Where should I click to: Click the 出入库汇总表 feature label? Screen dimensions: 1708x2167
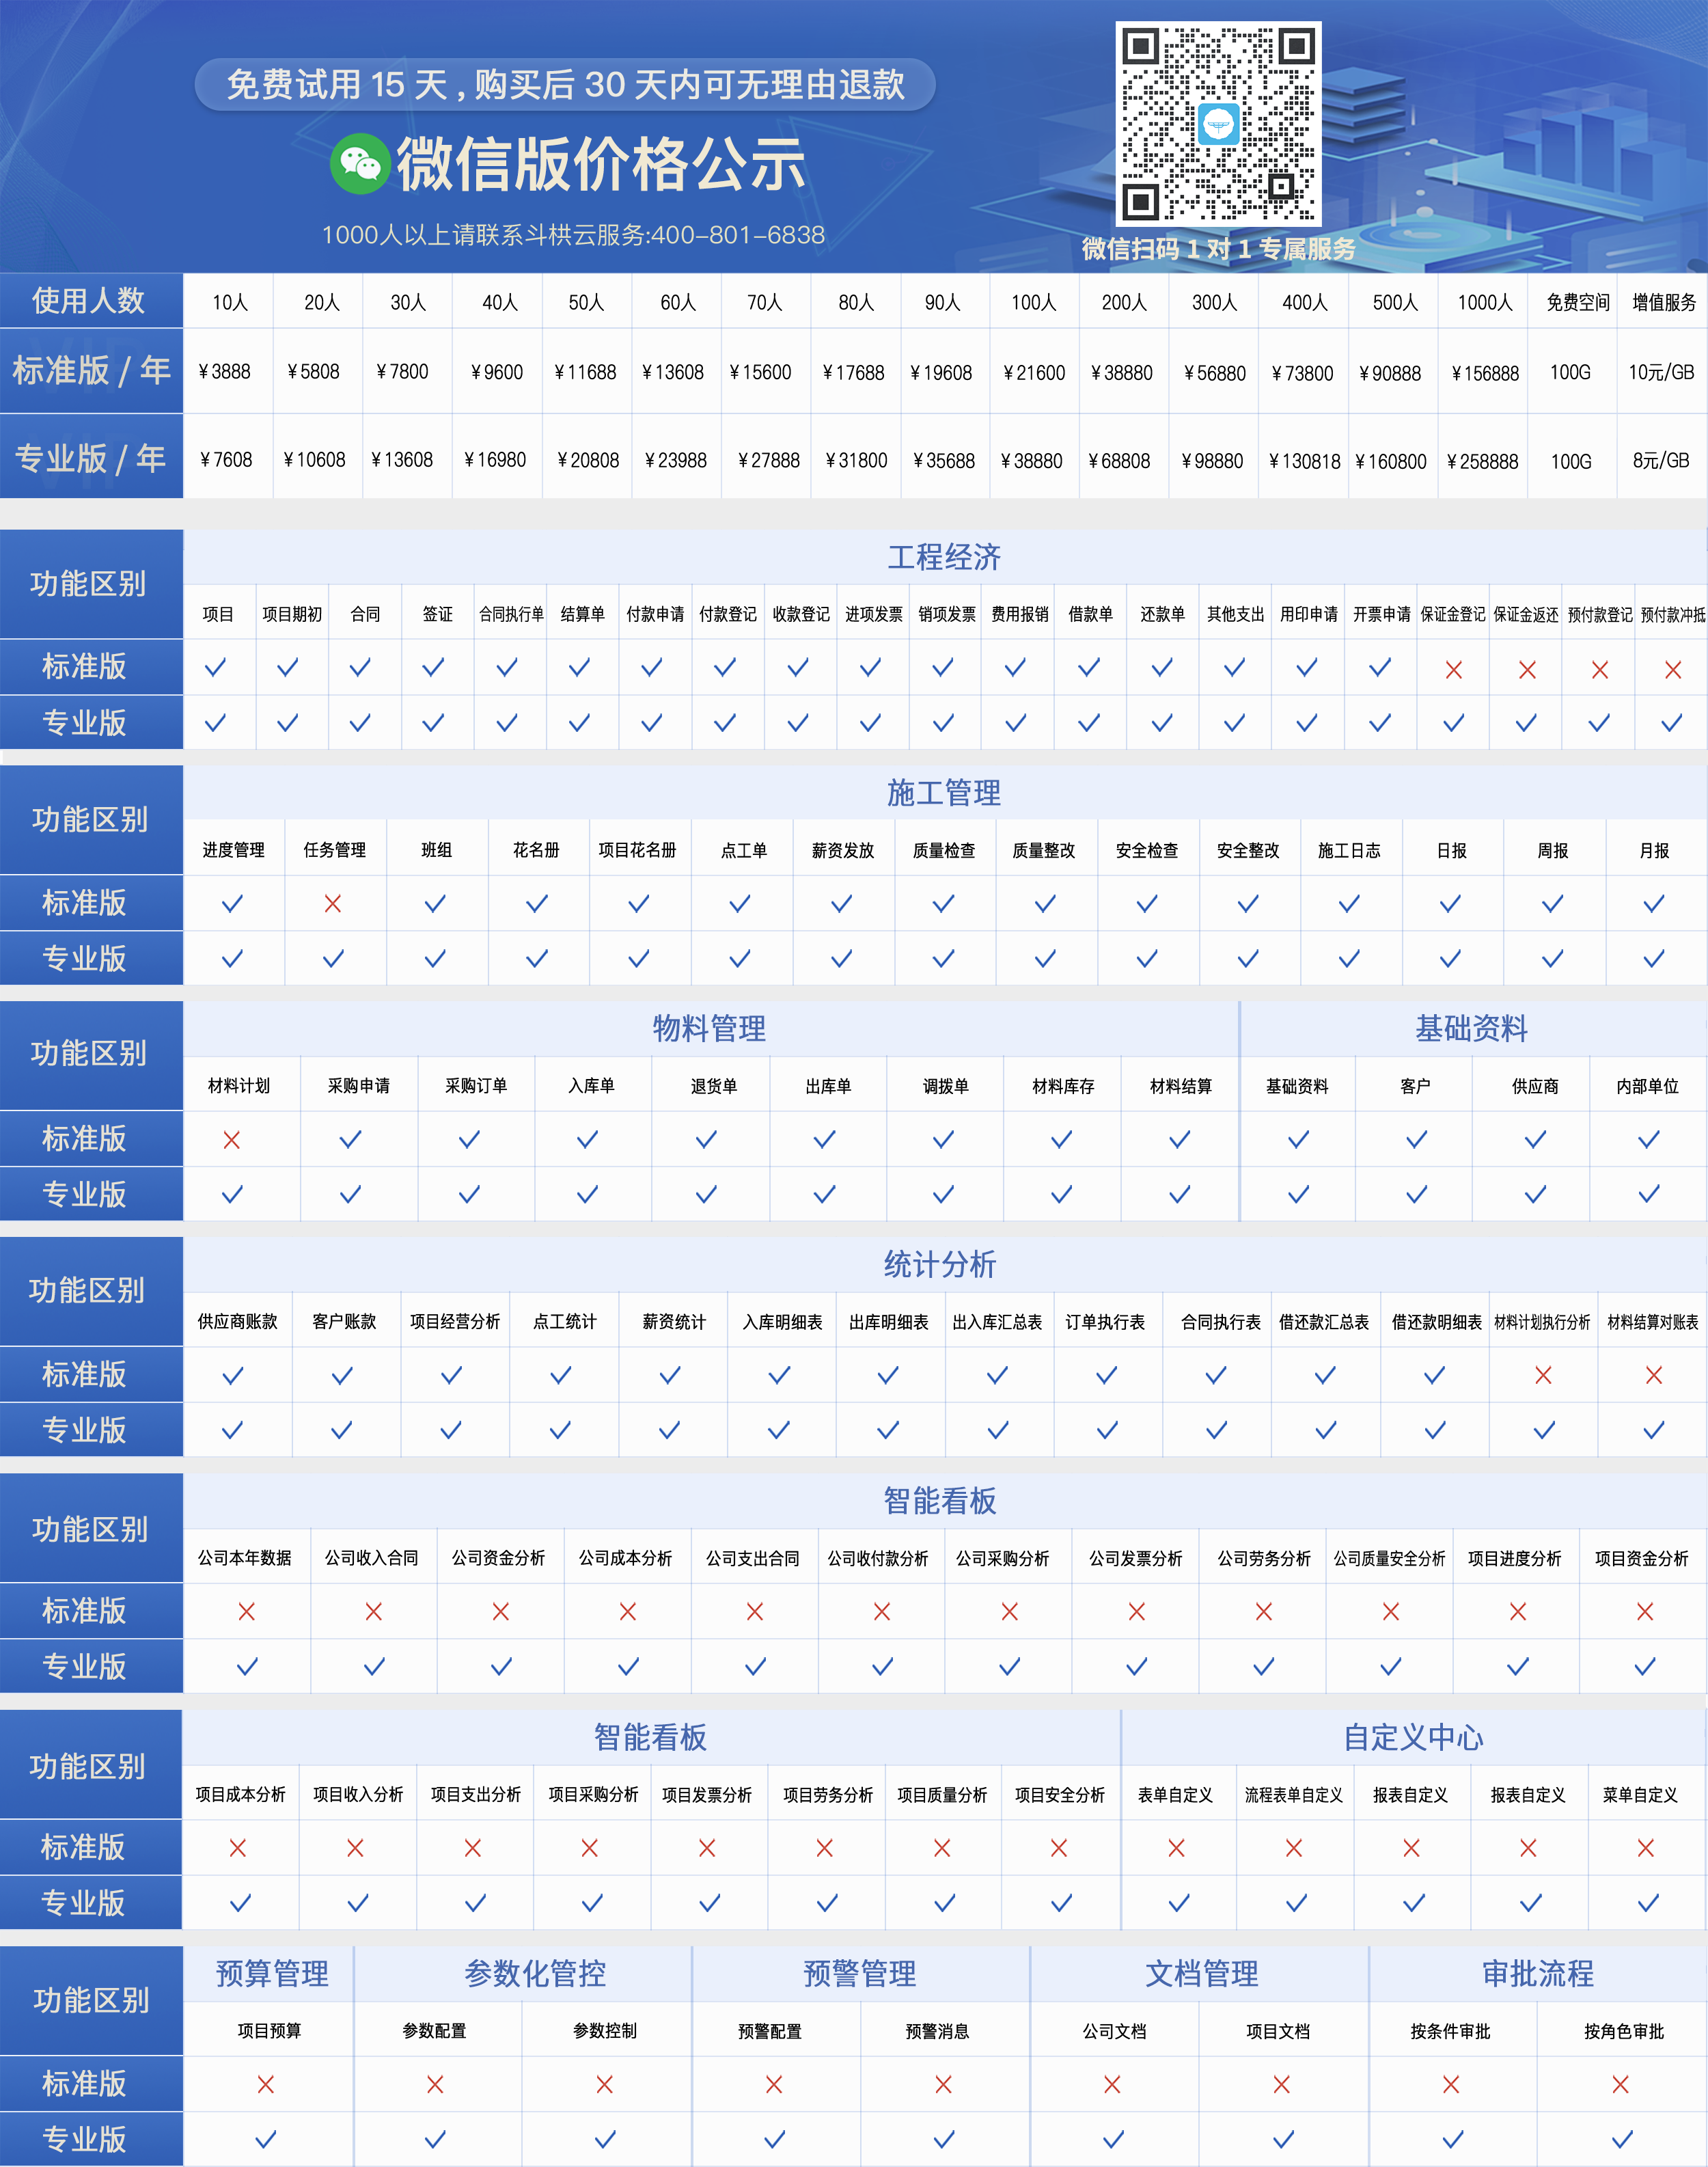pyautogui.click(x=997, y=1322)
